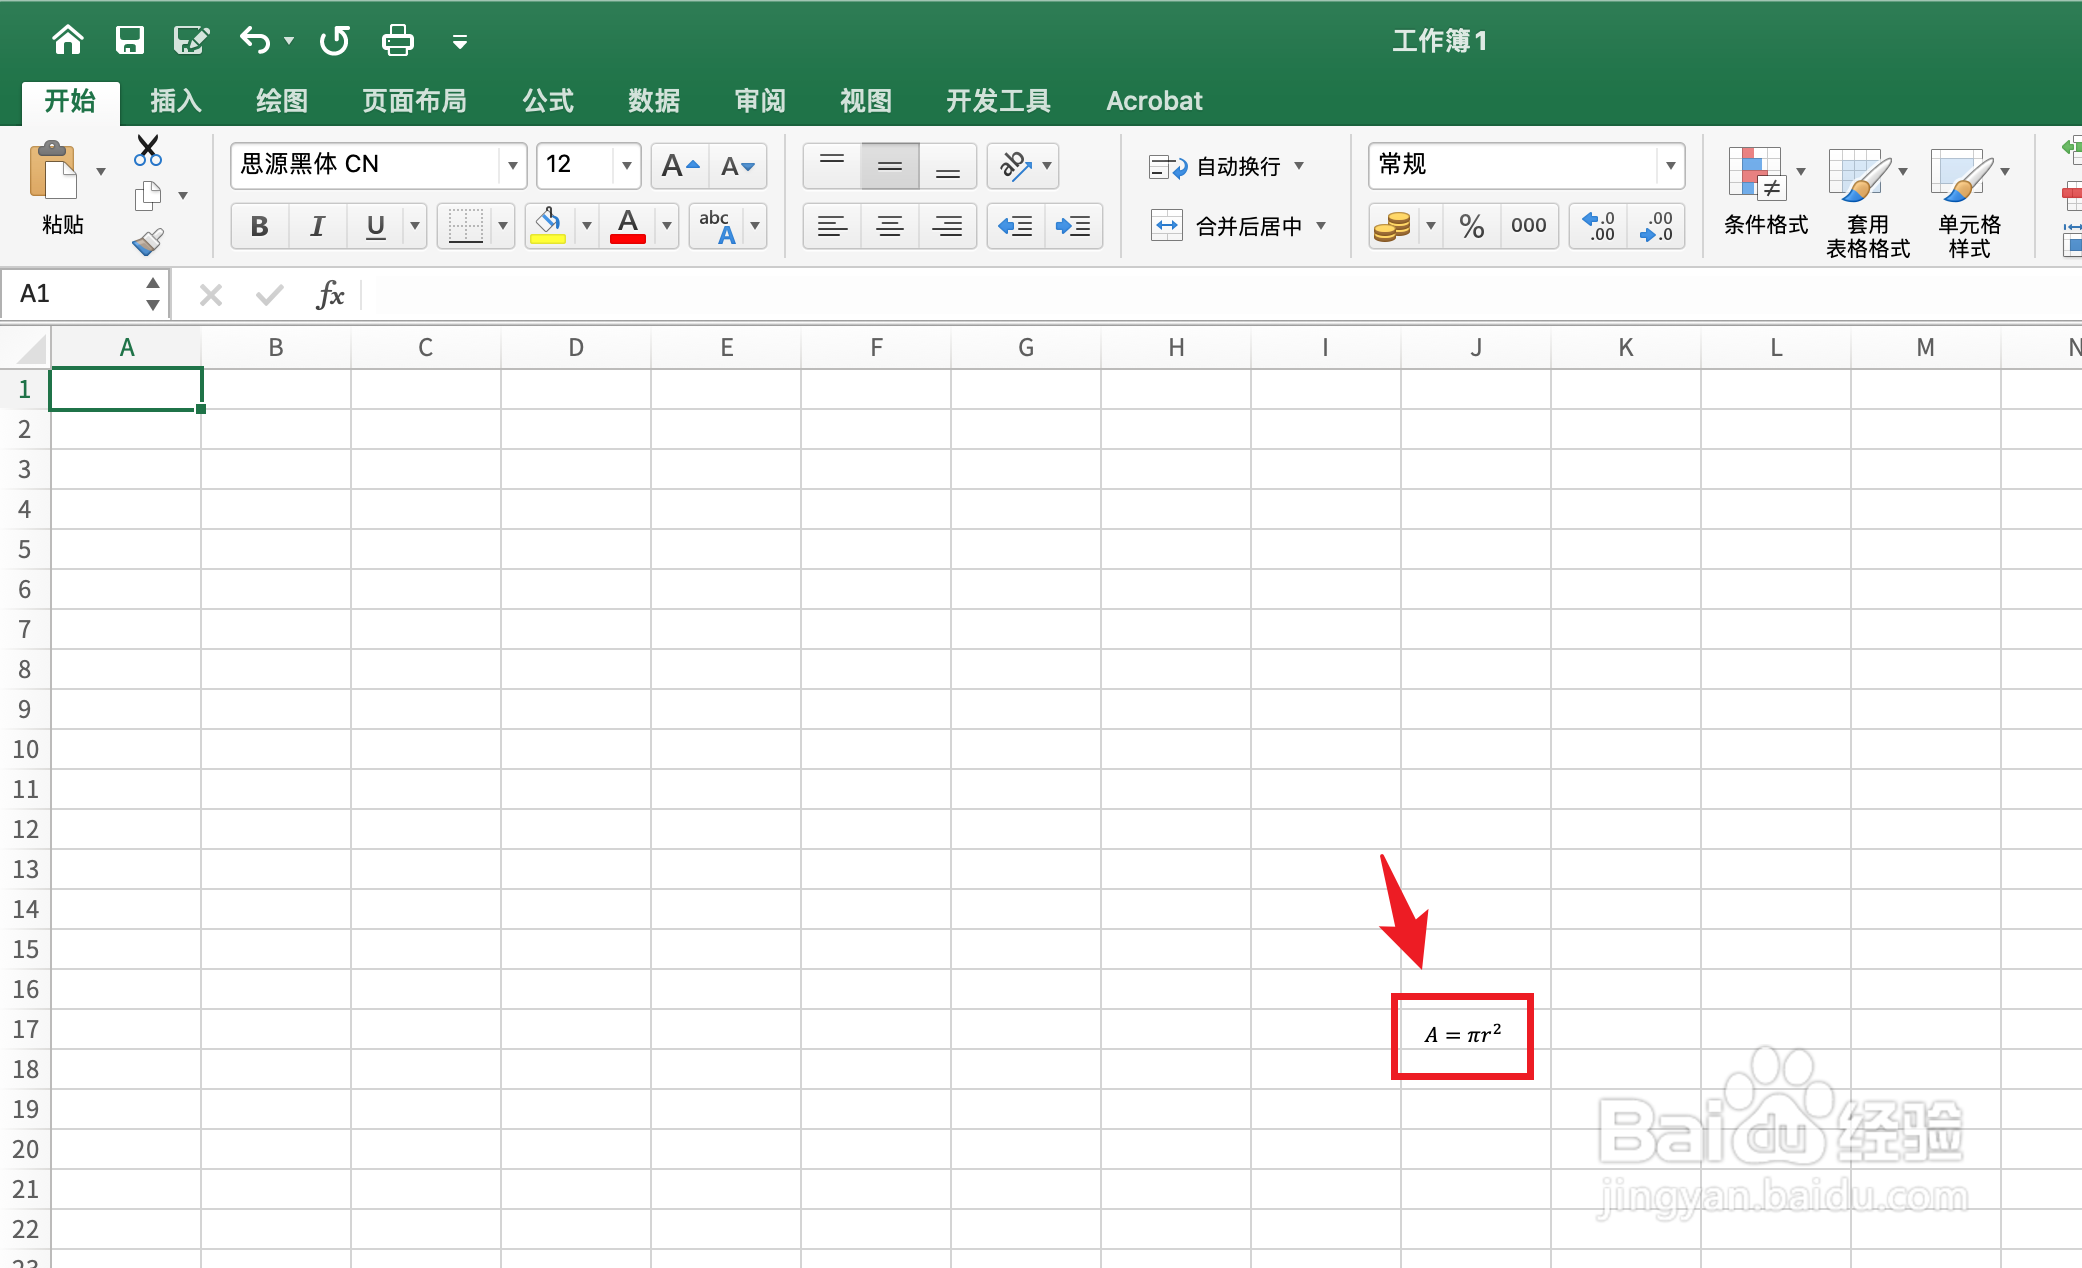Toggle underline formatting
The image size is (2082, 1268).
376,226
